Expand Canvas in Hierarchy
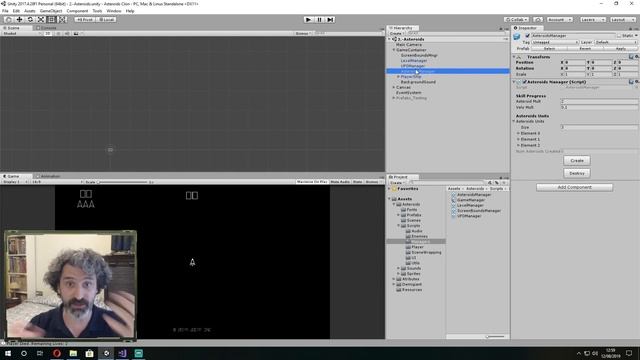Image resolution: width=640 pixels, height=360 pixels. (394, 87)
